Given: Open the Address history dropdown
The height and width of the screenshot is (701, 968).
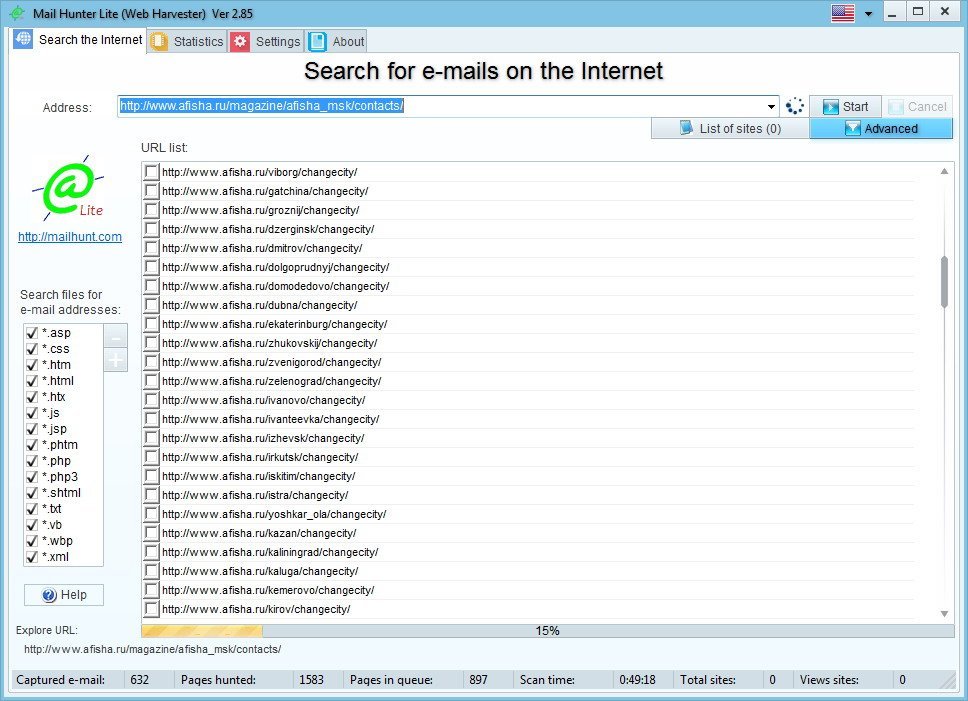Looking at the screenshot, I should point(770,104).
